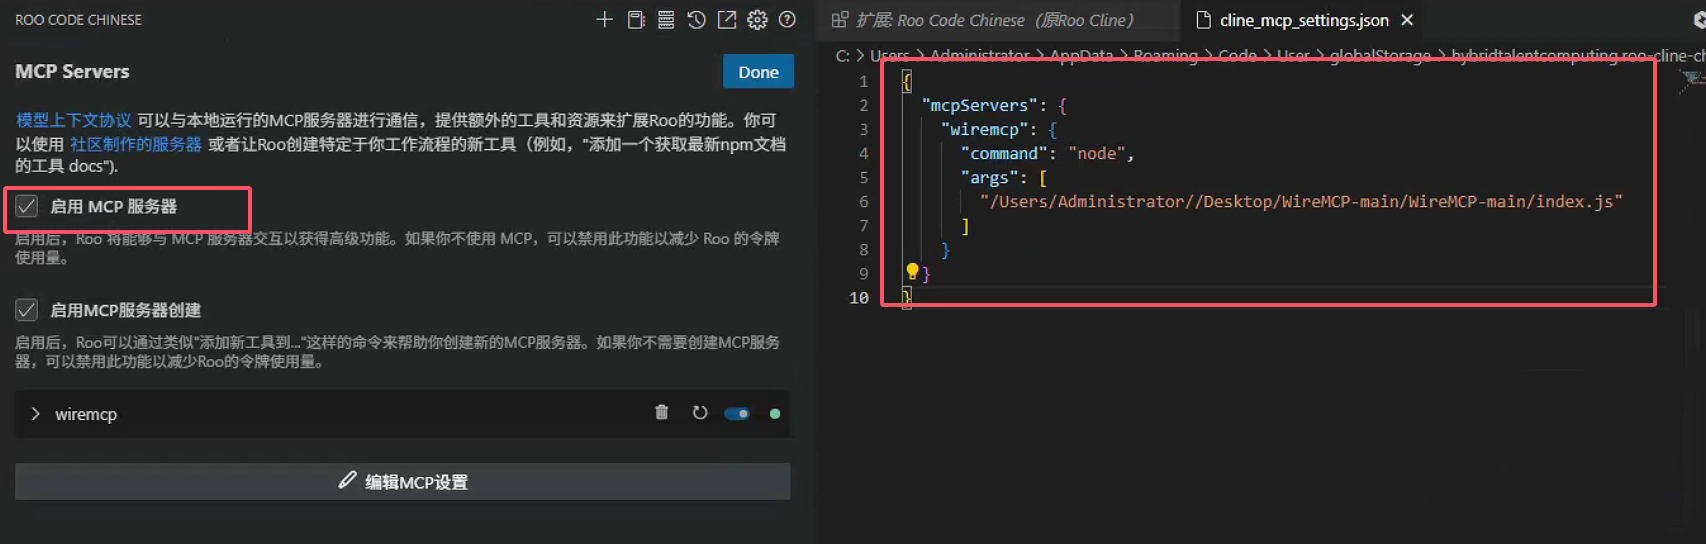Click the "args" key in editor

point(989,177)
